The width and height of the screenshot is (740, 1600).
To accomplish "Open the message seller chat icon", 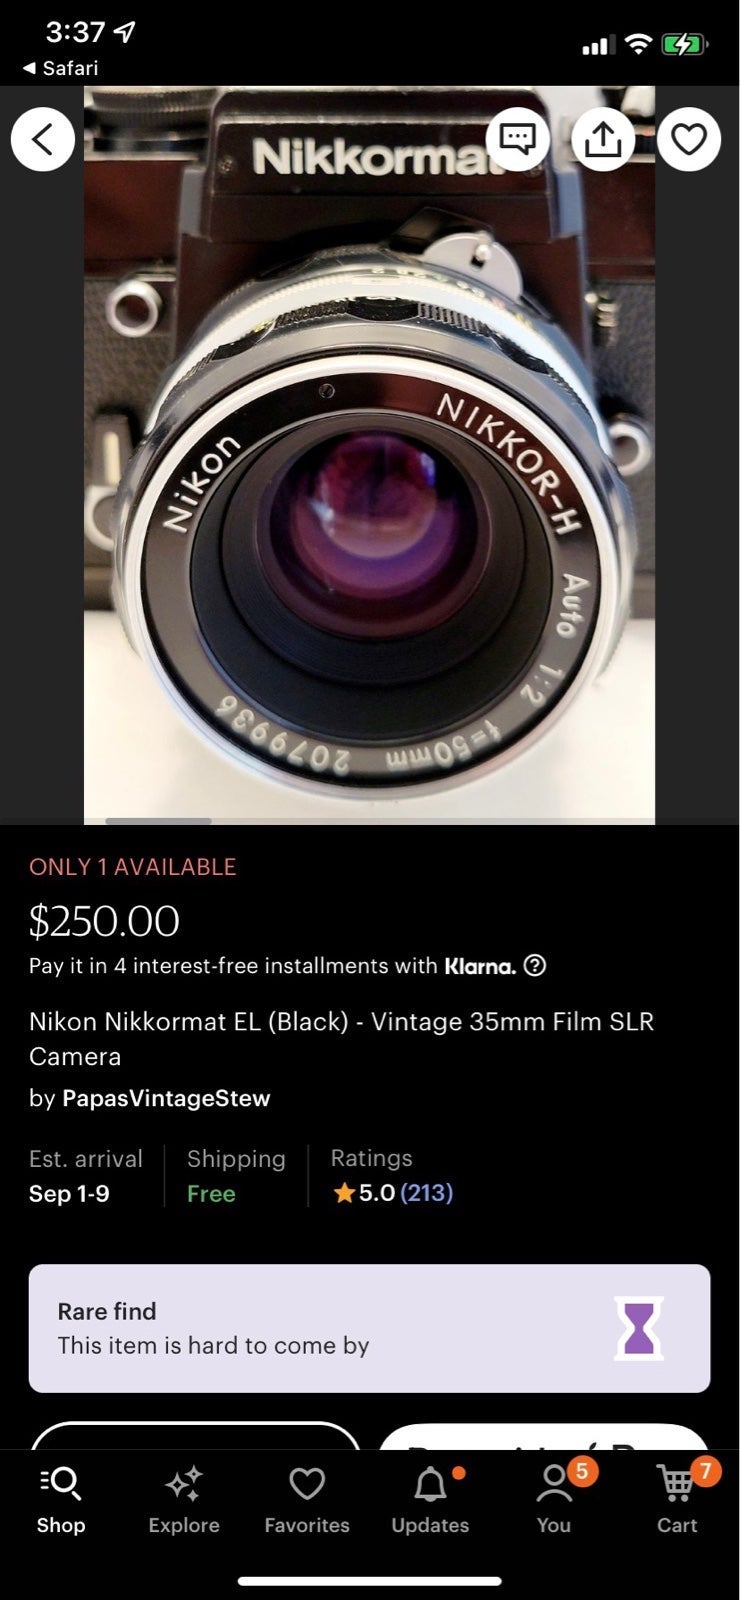I will (x=517, y=139).
